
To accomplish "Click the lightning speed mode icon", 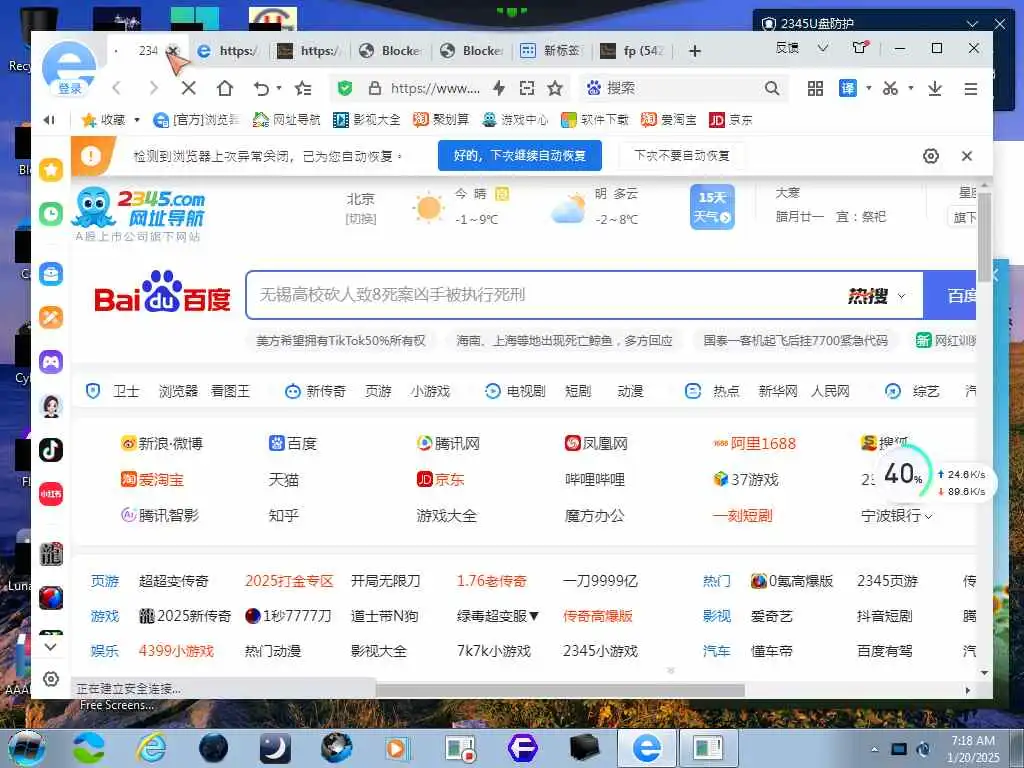I will [499, 88].
